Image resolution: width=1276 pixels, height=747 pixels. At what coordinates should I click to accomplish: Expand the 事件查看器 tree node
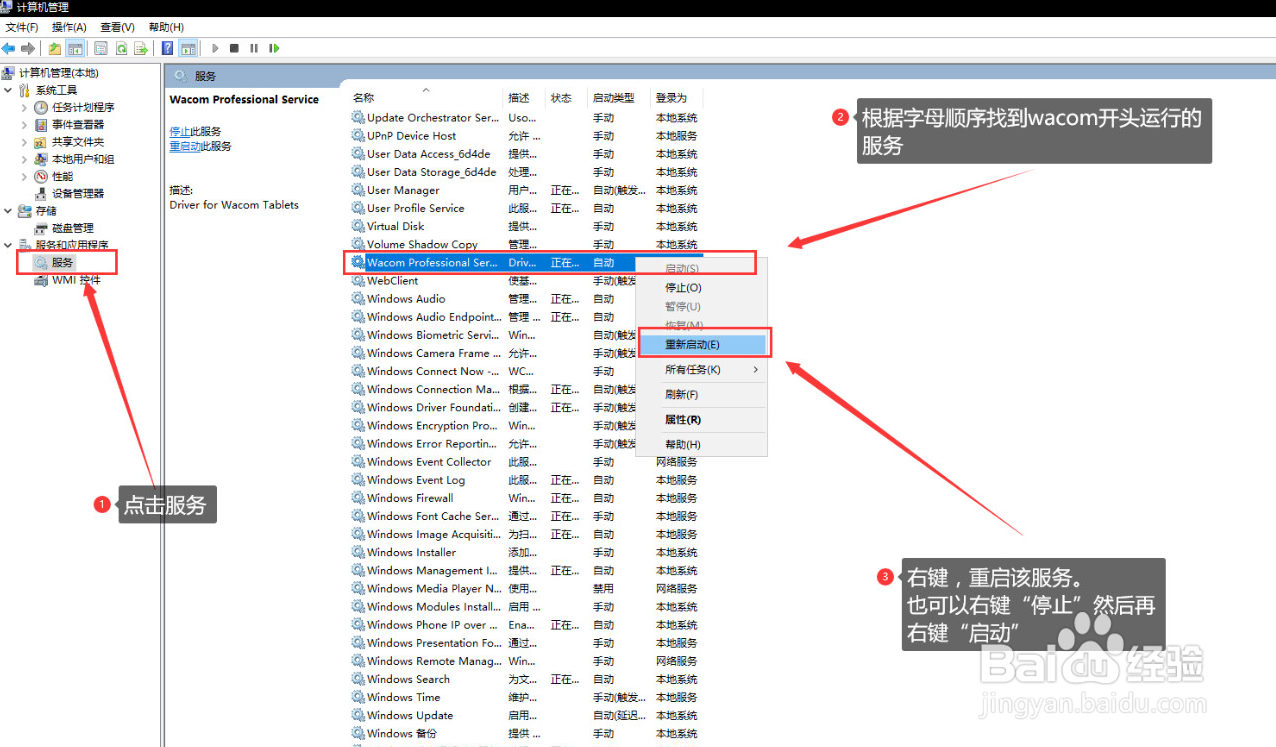[25, 124]
